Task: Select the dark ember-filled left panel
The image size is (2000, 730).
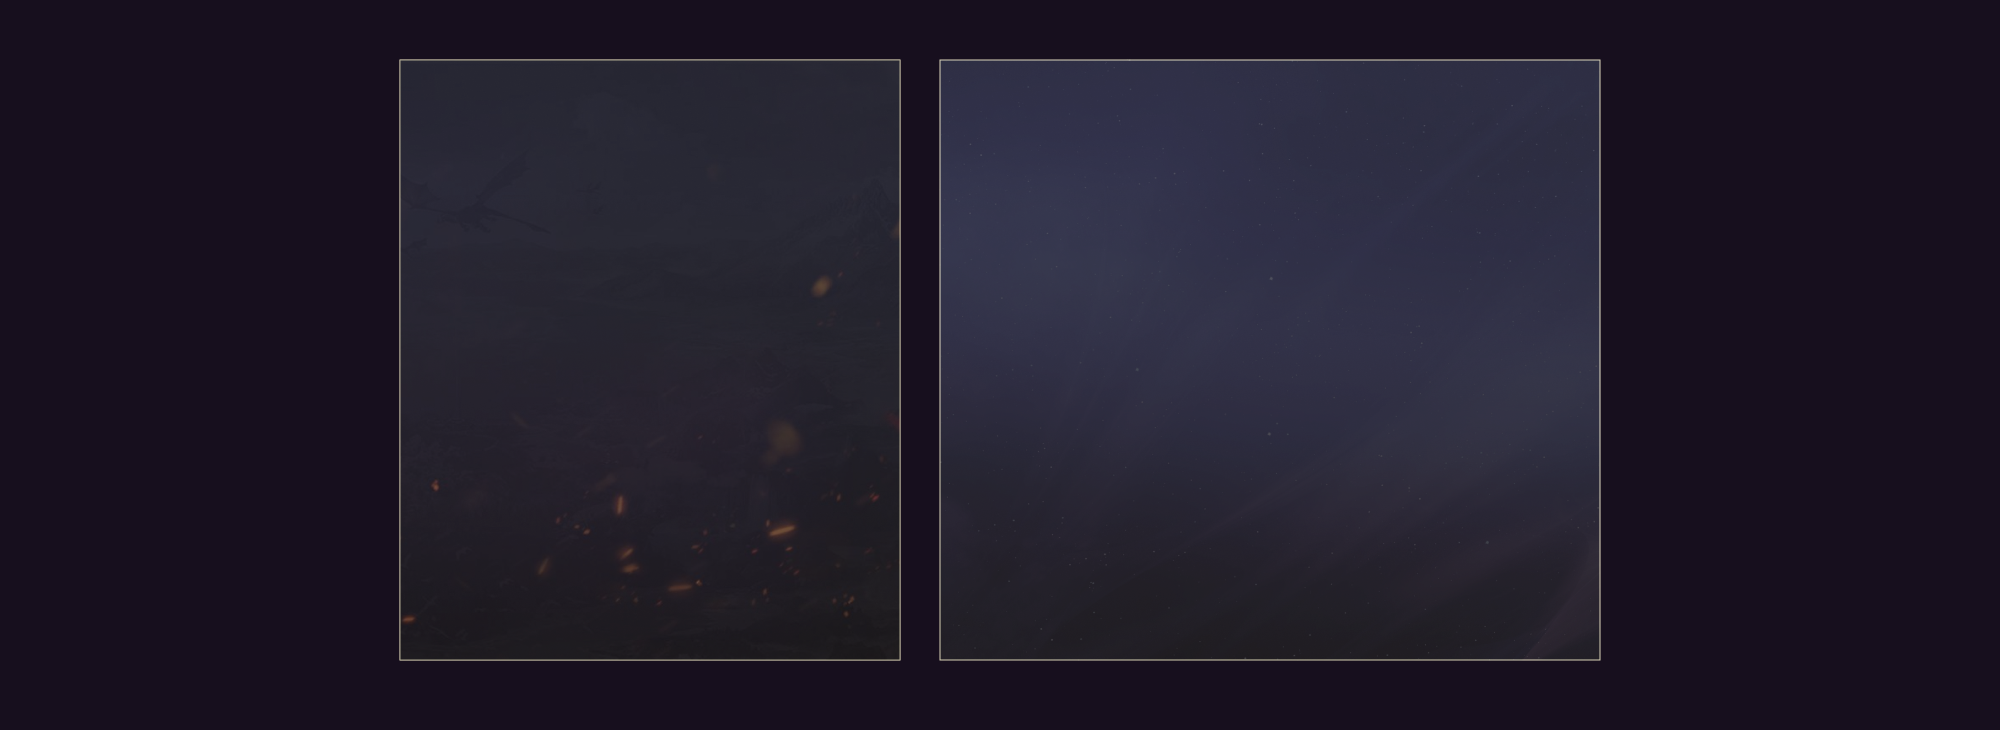Action: pos(650,360)
